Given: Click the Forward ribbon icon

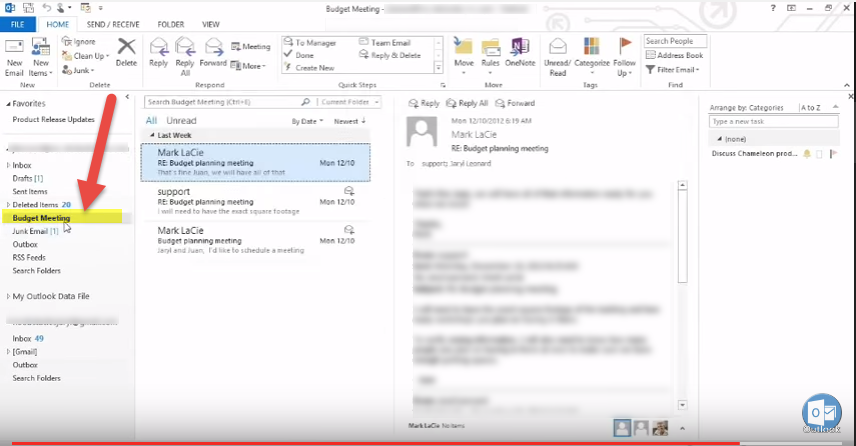Looking at the screenshot, I should (212, 50).
